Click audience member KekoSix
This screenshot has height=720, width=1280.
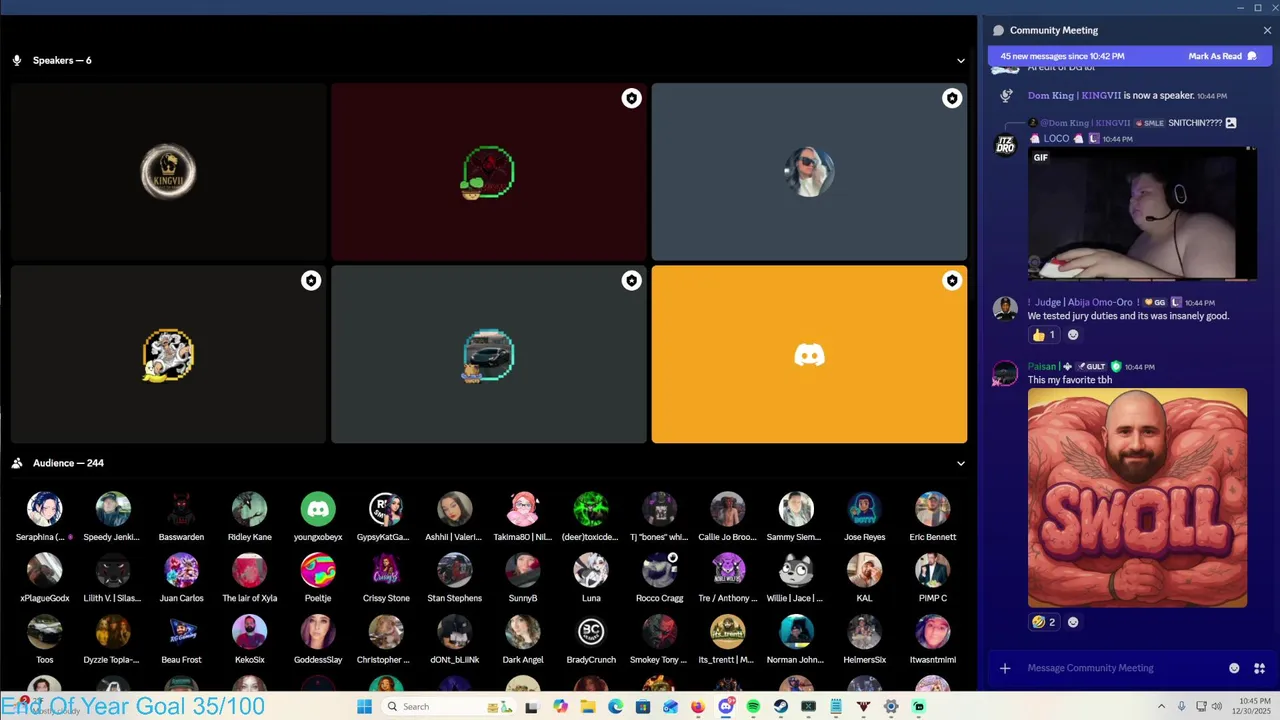click(x=249, y=640)
